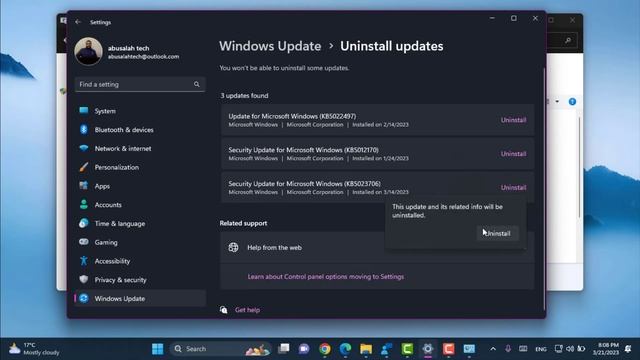Screen dimensions: 640x360
Task: Open File Explorer from taskbar
Action: pyautogui.click(x=366, y=349)
